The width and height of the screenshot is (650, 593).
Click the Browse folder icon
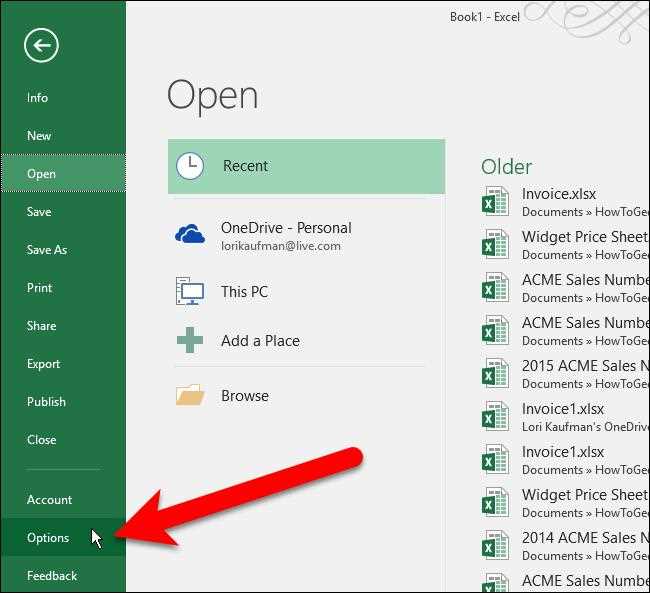[190, 395]
